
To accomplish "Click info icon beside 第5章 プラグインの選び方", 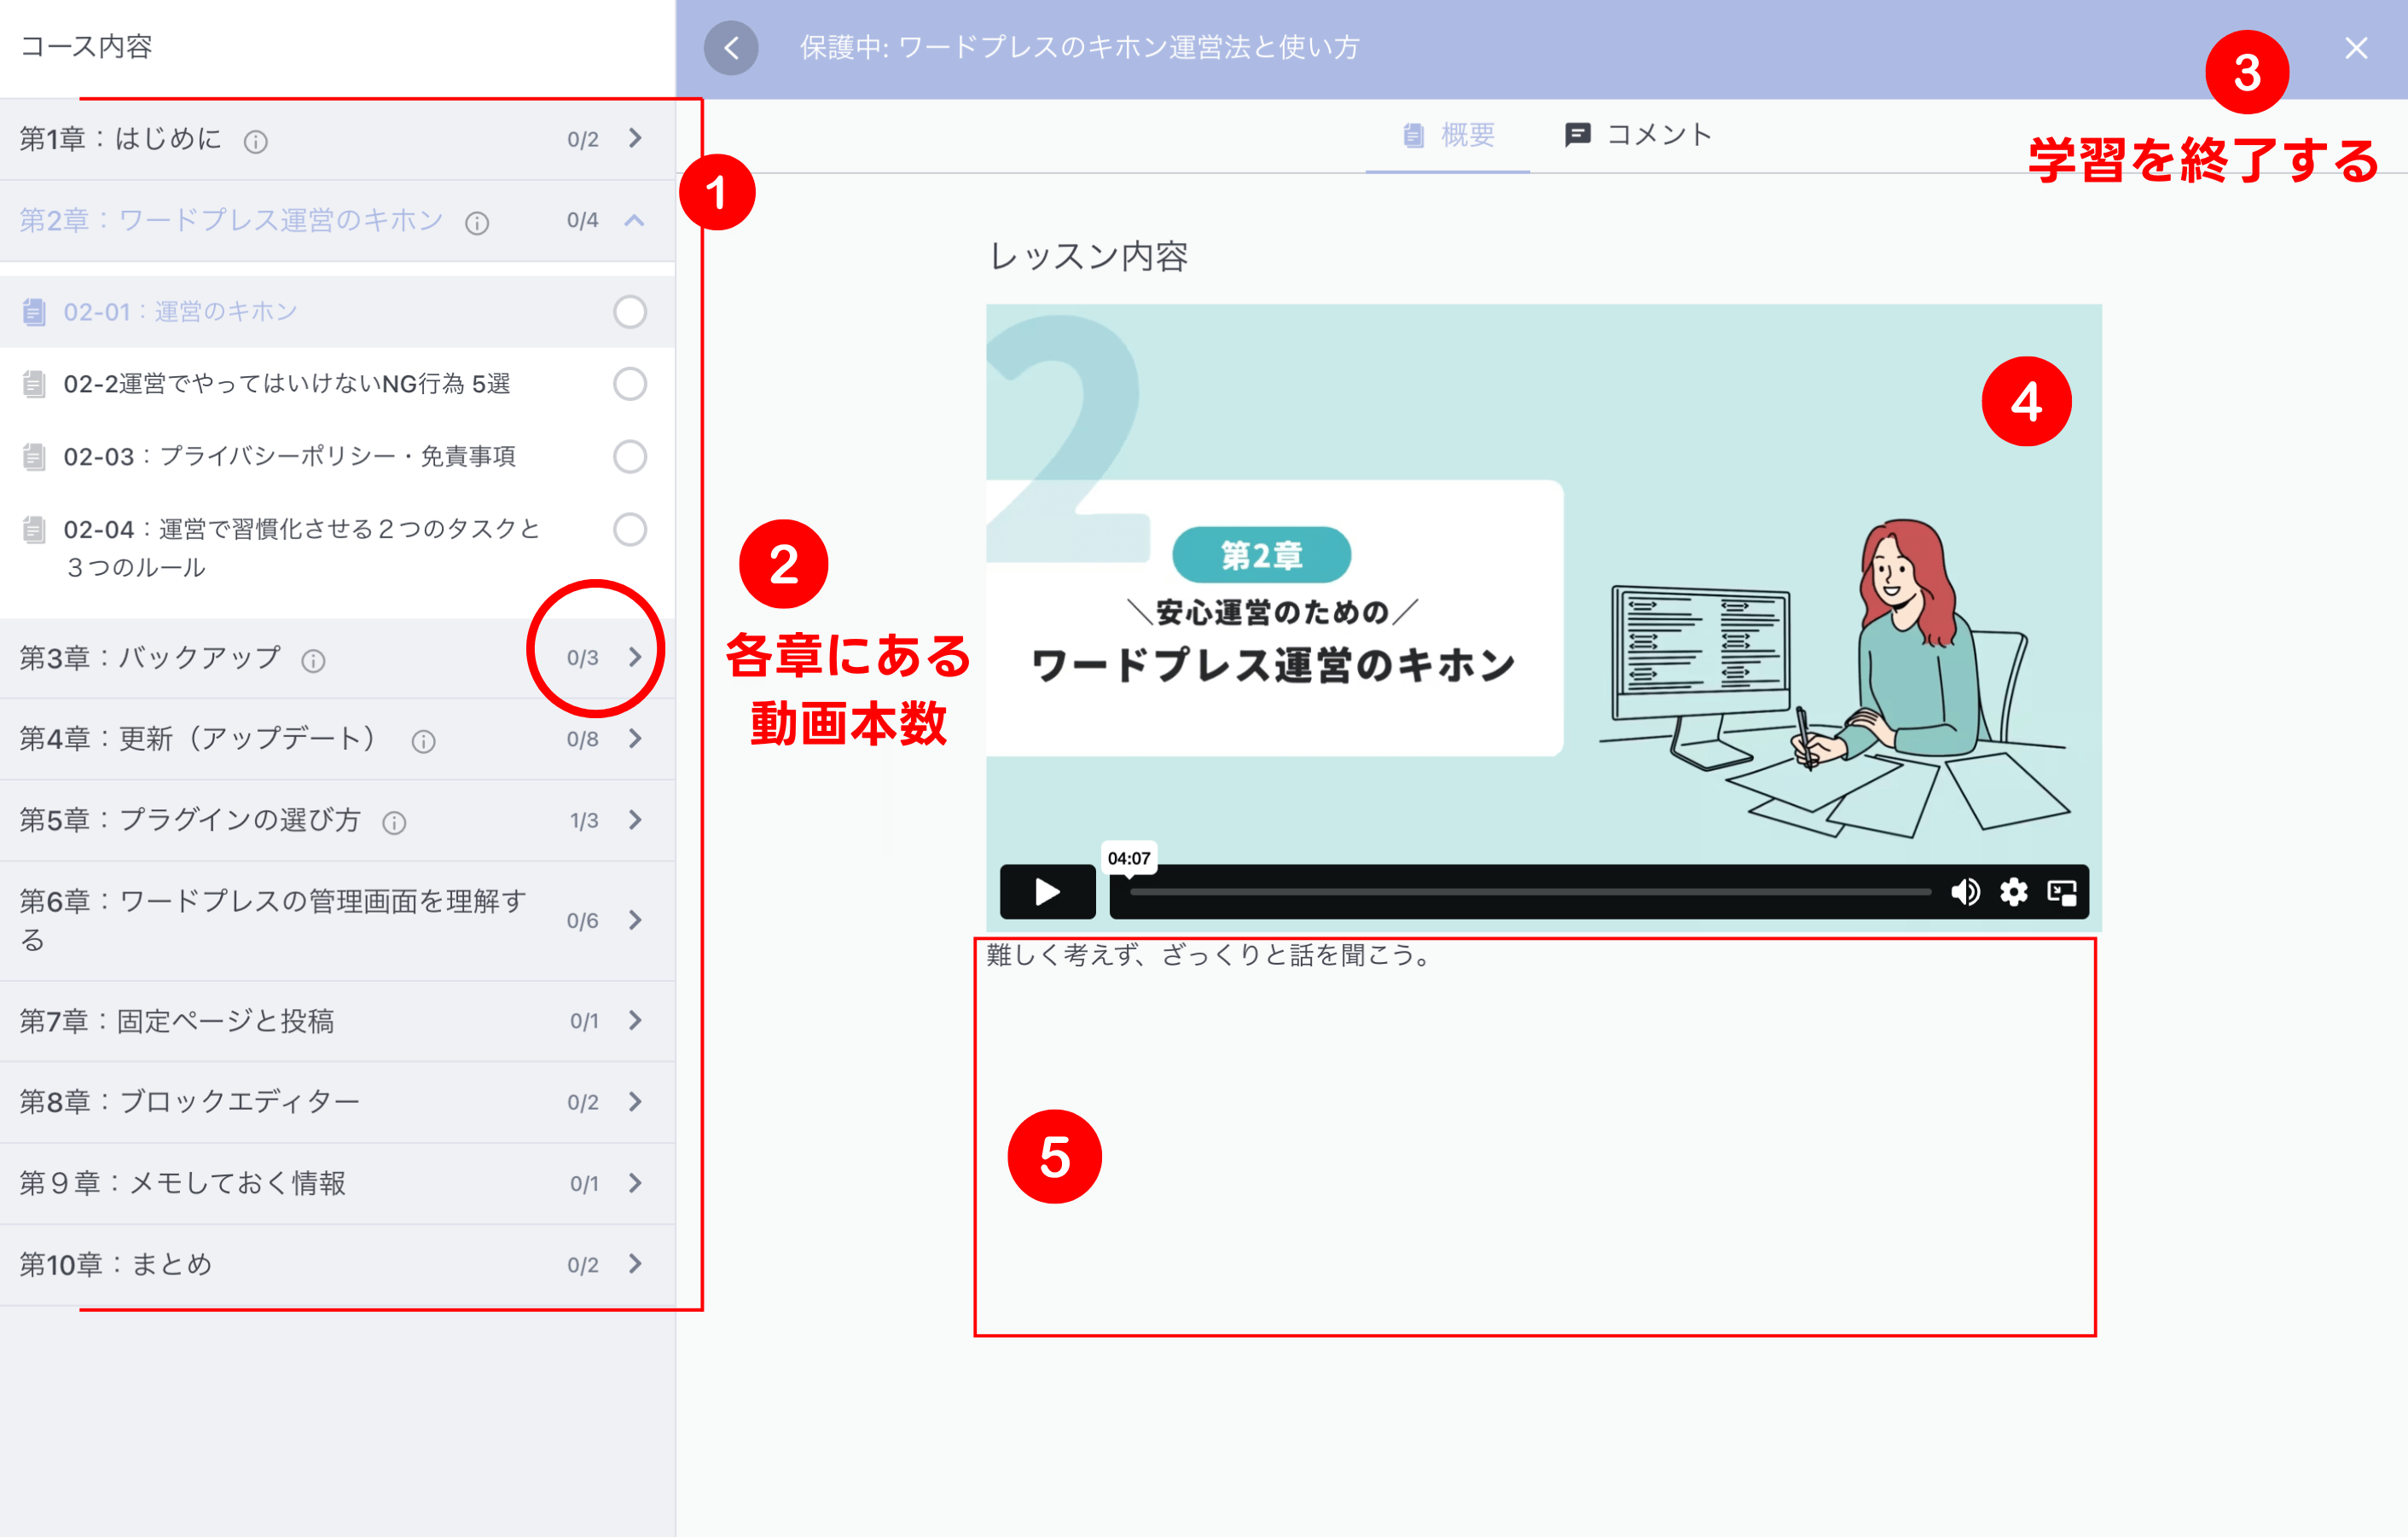I will pyautogui.click(x=394, y=822).
